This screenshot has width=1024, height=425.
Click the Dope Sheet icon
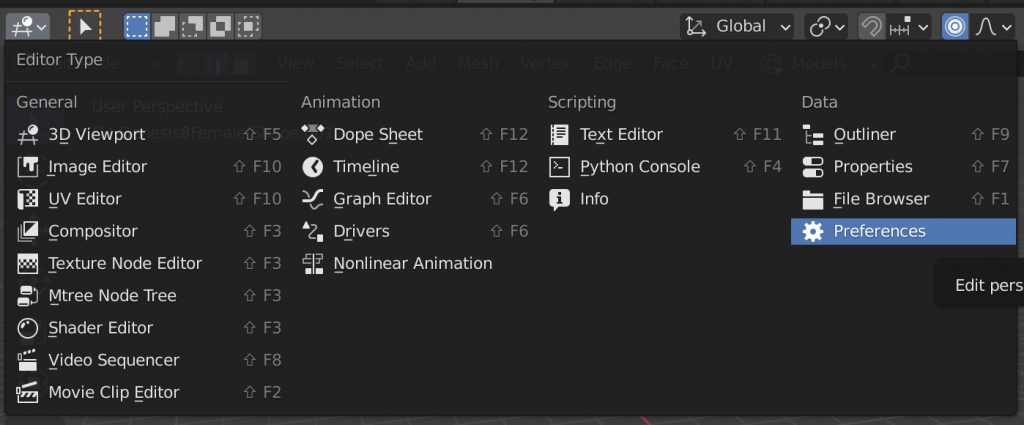pyautogui.click(x=313, y=134)
